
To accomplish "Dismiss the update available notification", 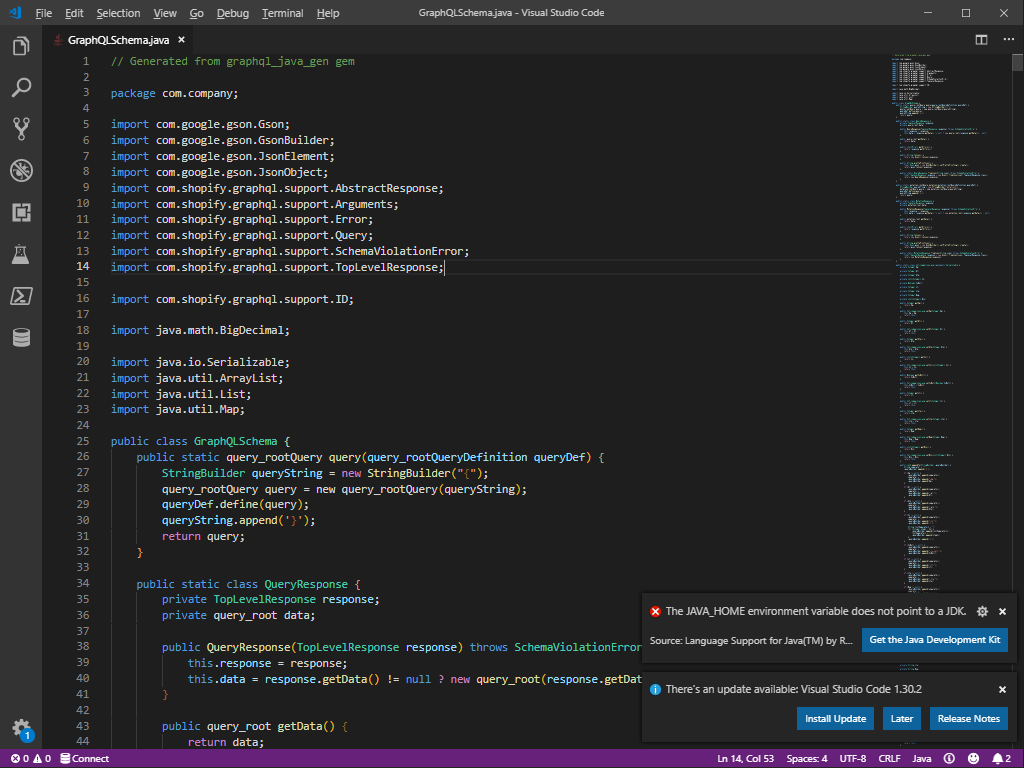I will (x=1002, y=689).
